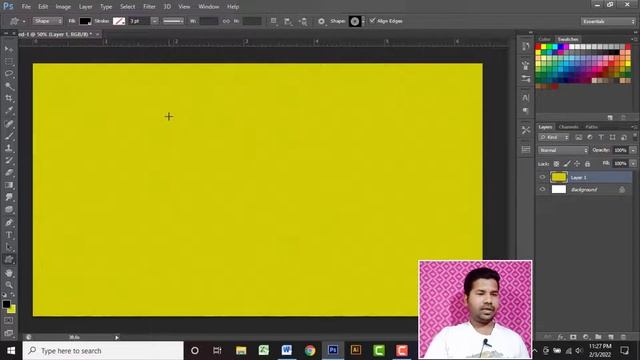Click link width and height icon
This screenshot has width=640, height=360.
226,21
